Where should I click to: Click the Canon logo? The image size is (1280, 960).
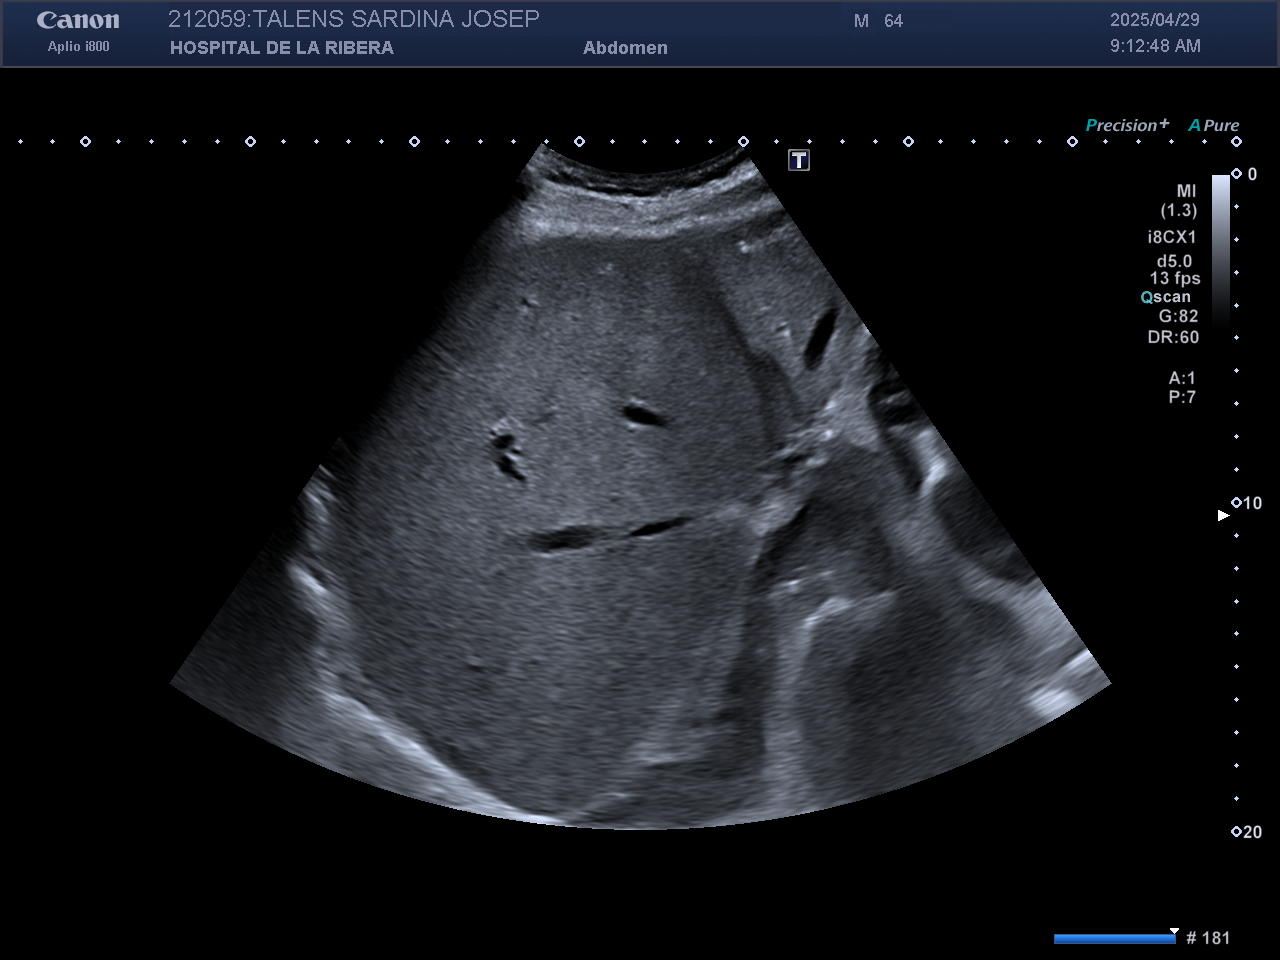click(x=78, y=21)
